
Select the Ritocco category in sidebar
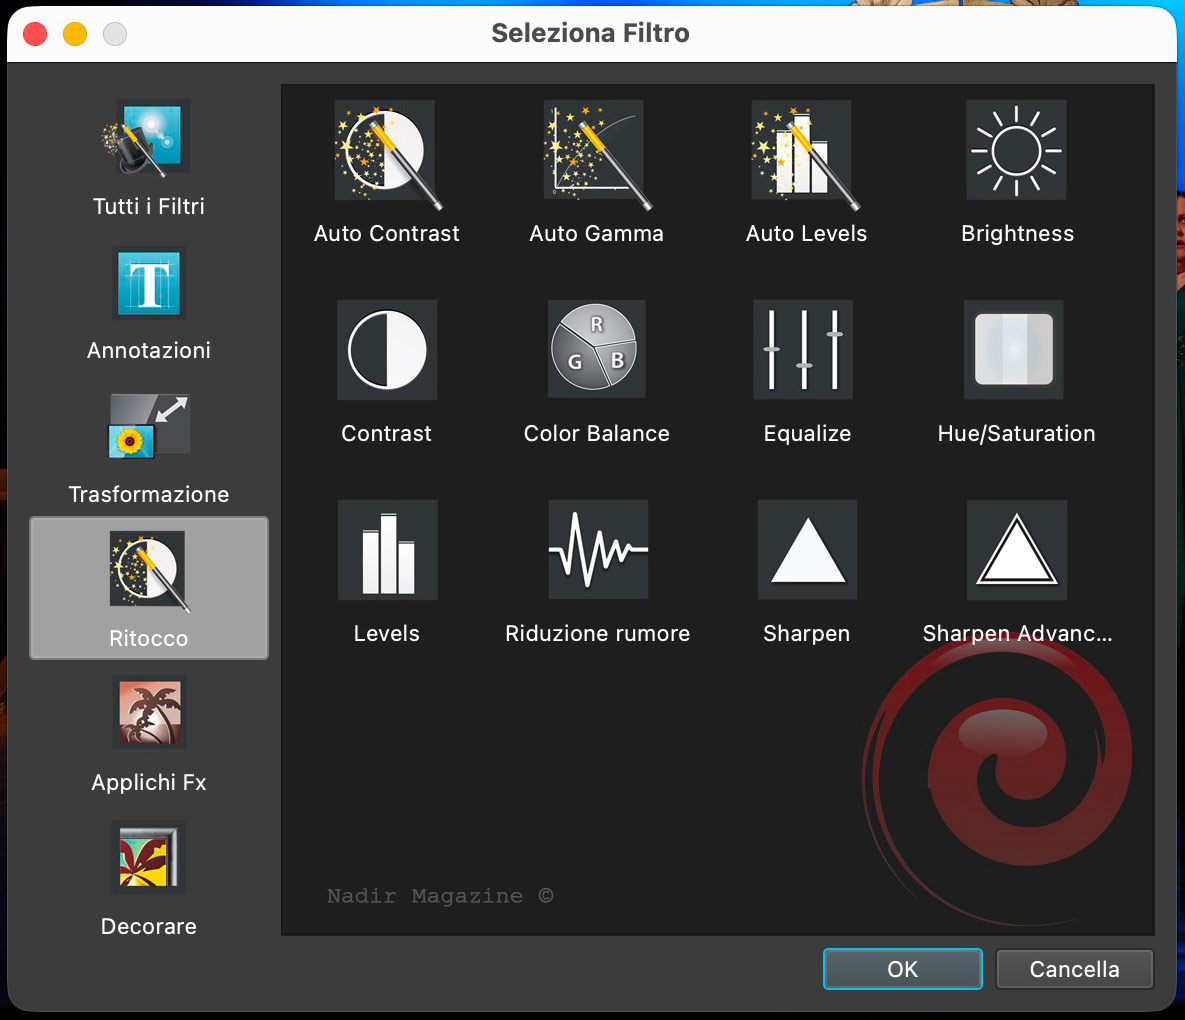tap(149, 588)
